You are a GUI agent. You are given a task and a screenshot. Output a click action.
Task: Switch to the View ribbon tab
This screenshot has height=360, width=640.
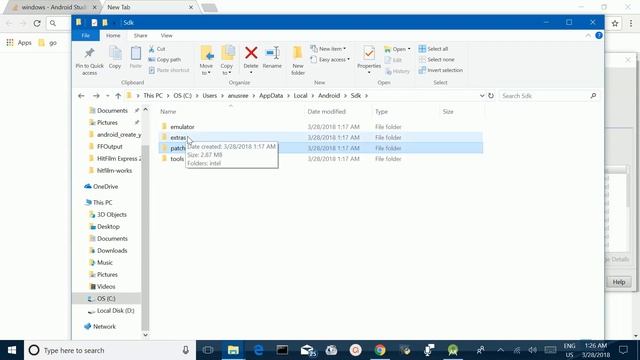167,36
